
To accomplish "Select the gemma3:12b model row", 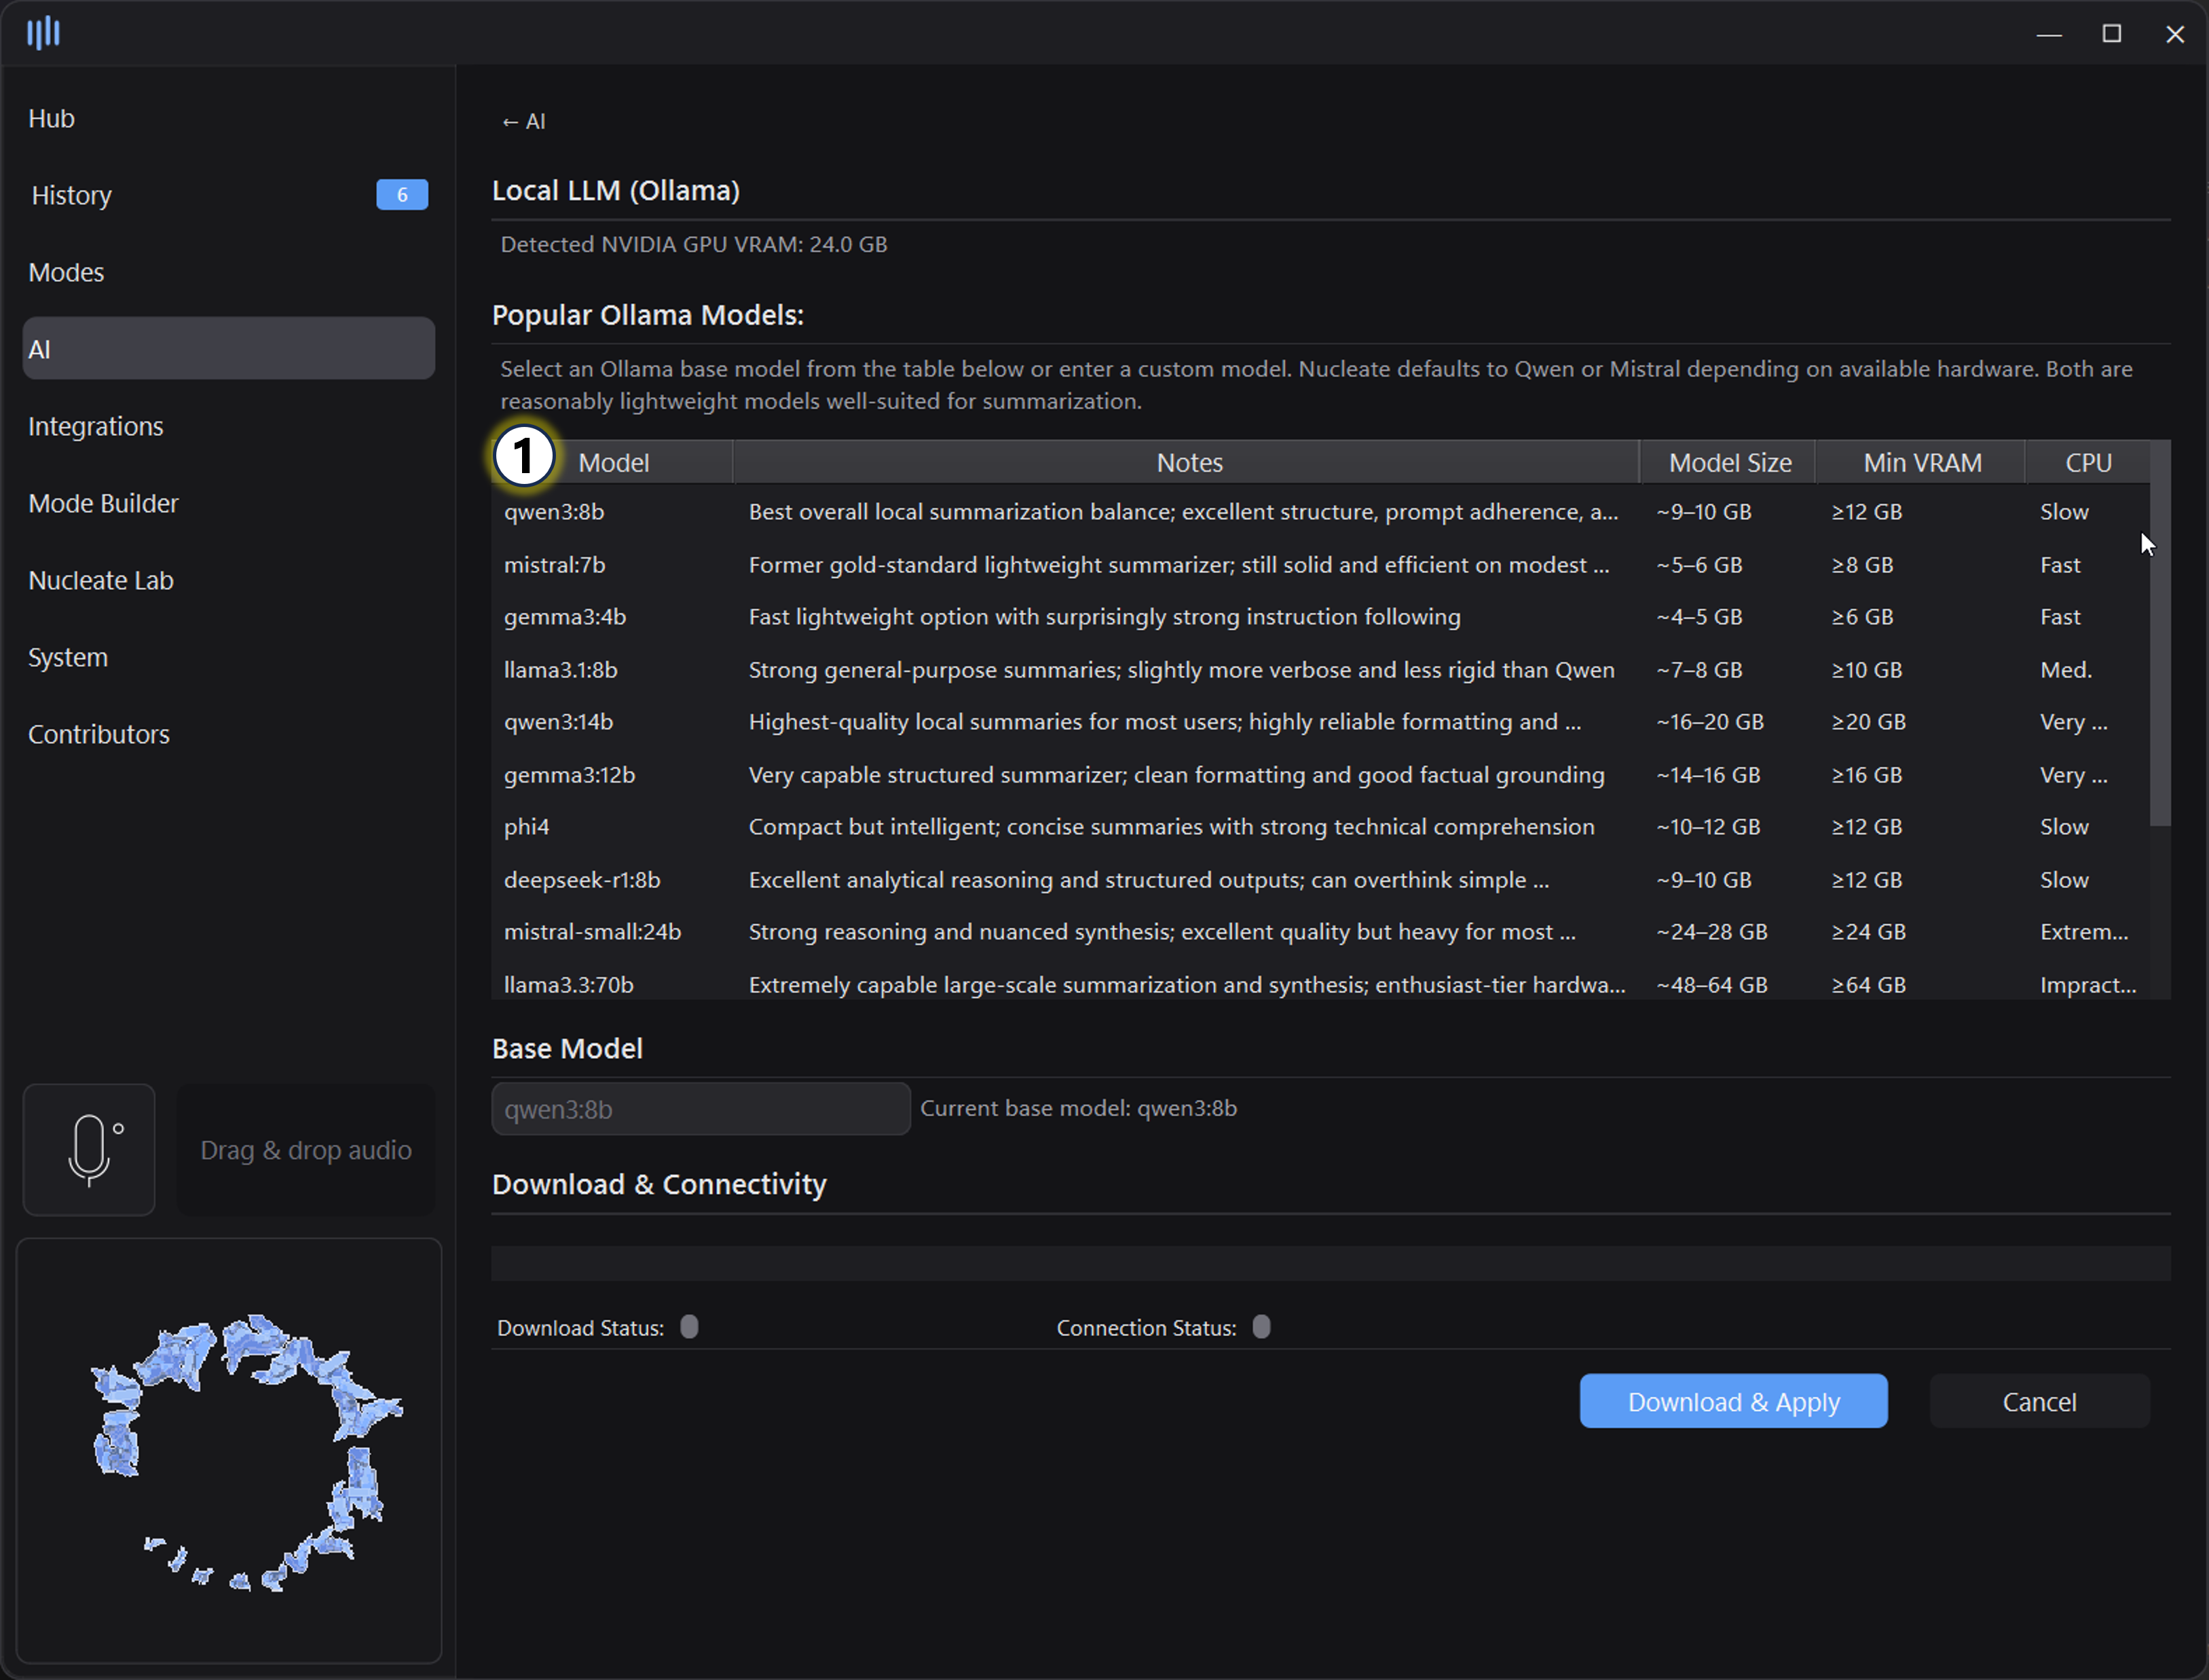I will (x=1320, y=775).
